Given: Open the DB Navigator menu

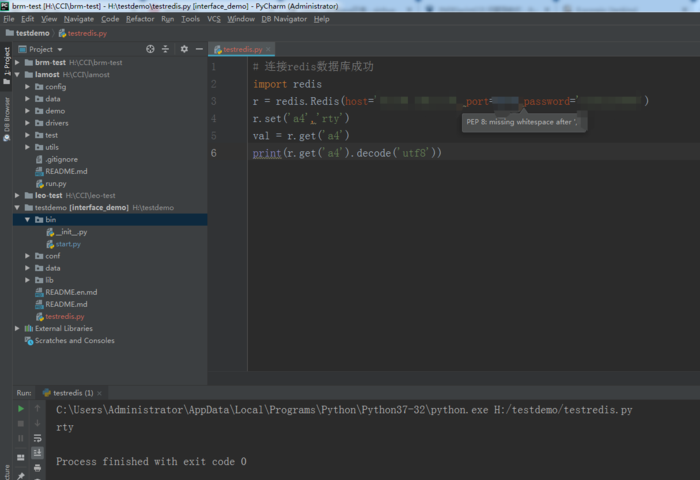Looking at the screenshot, I should 284,19.
